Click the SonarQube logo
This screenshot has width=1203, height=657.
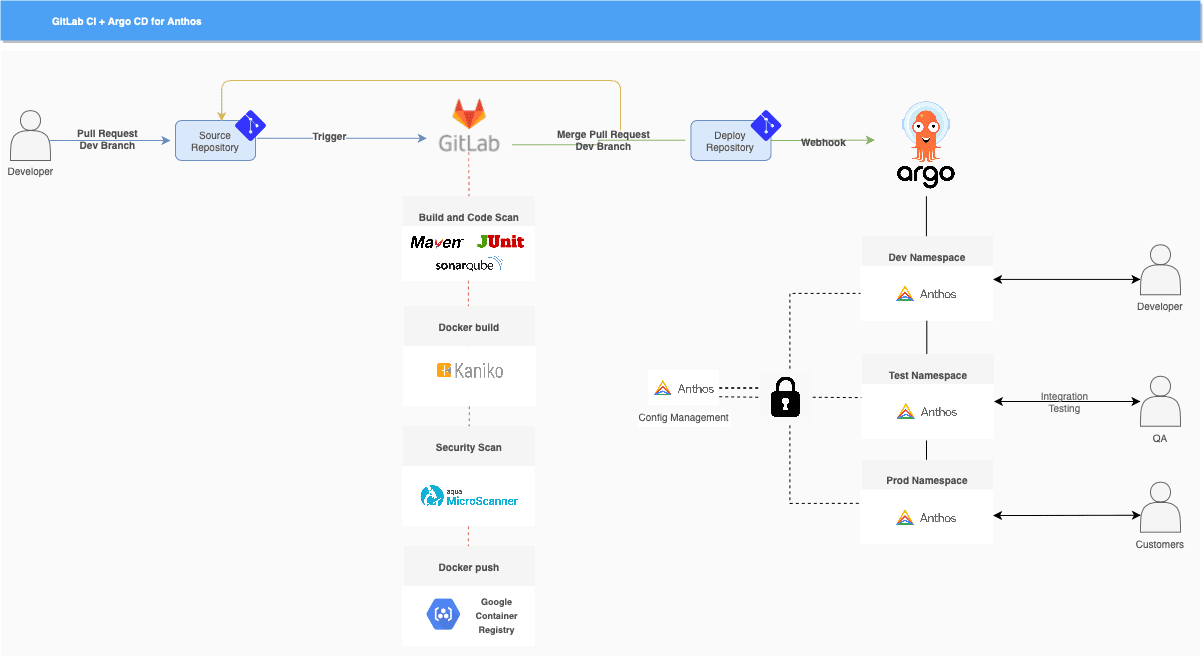468,263
